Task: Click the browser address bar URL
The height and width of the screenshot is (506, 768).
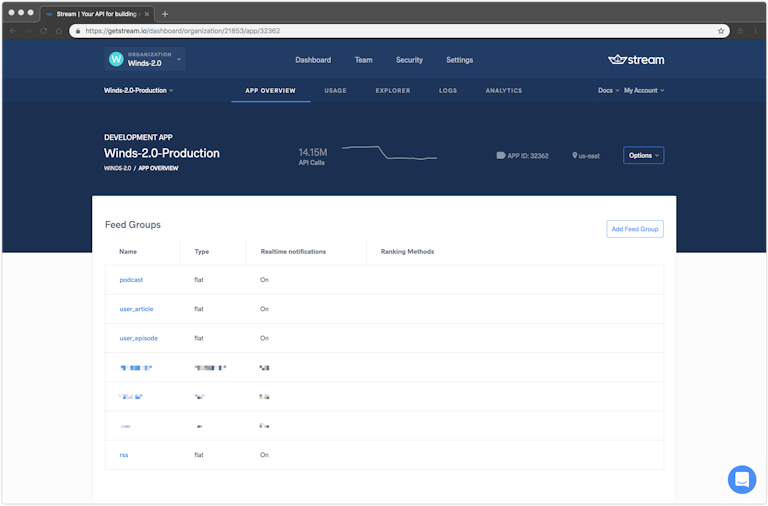Action: 183,31
